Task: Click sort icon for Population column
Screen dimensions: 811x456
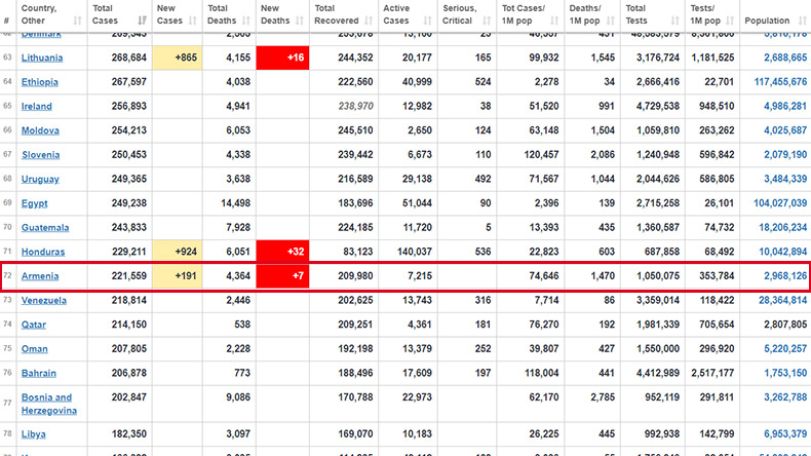Action: [803, 21]
